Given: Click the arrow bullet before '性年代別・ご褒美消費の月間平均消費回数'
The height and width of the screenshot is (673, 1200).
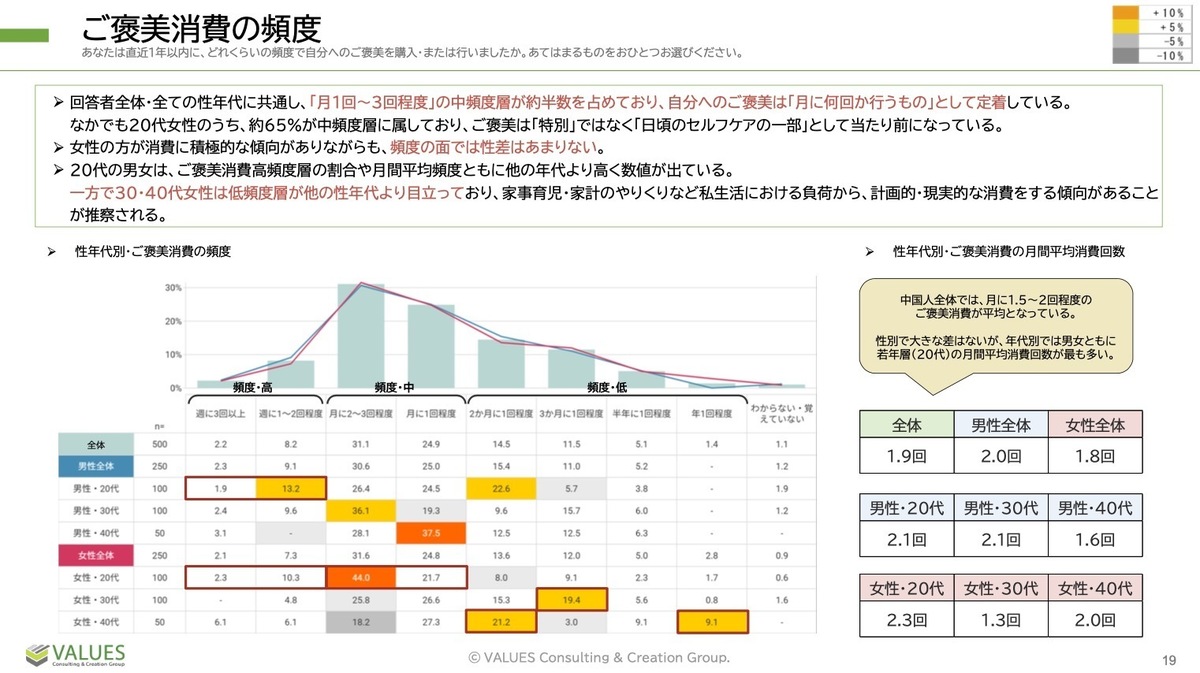Looking at the screenshot, I should coord(869,253).
